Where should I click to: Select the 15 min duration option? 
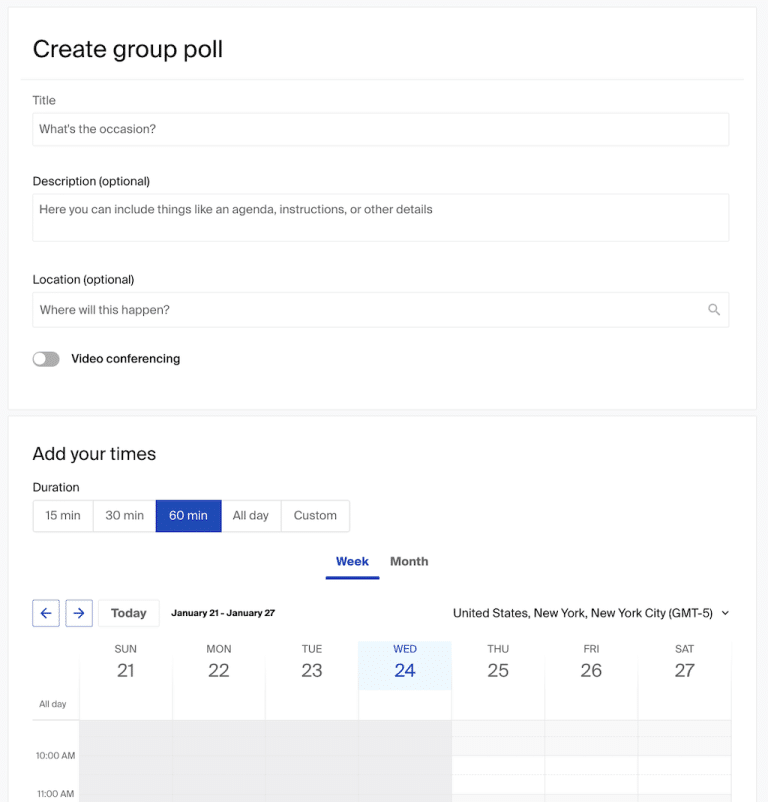62,515
